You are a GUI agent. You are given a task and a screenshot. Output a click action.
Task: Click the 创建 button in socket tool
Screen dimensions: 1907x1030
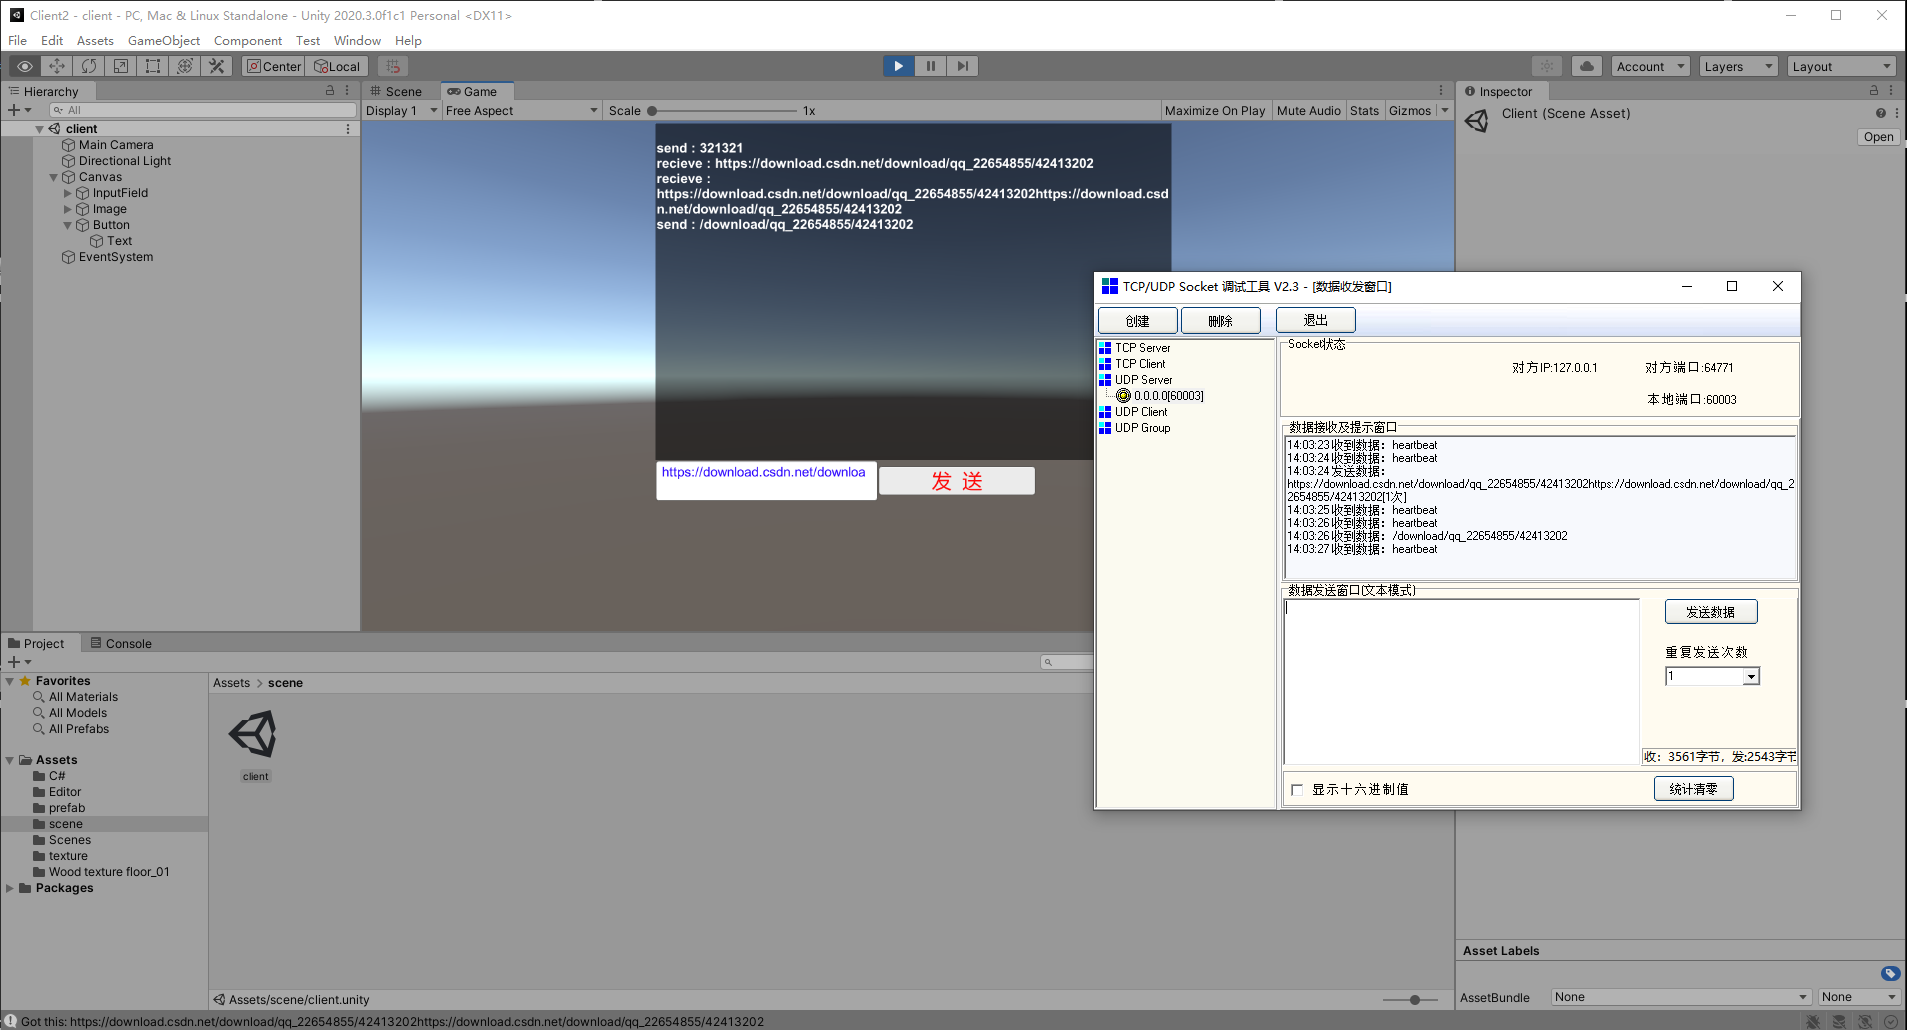[1138, 321]
